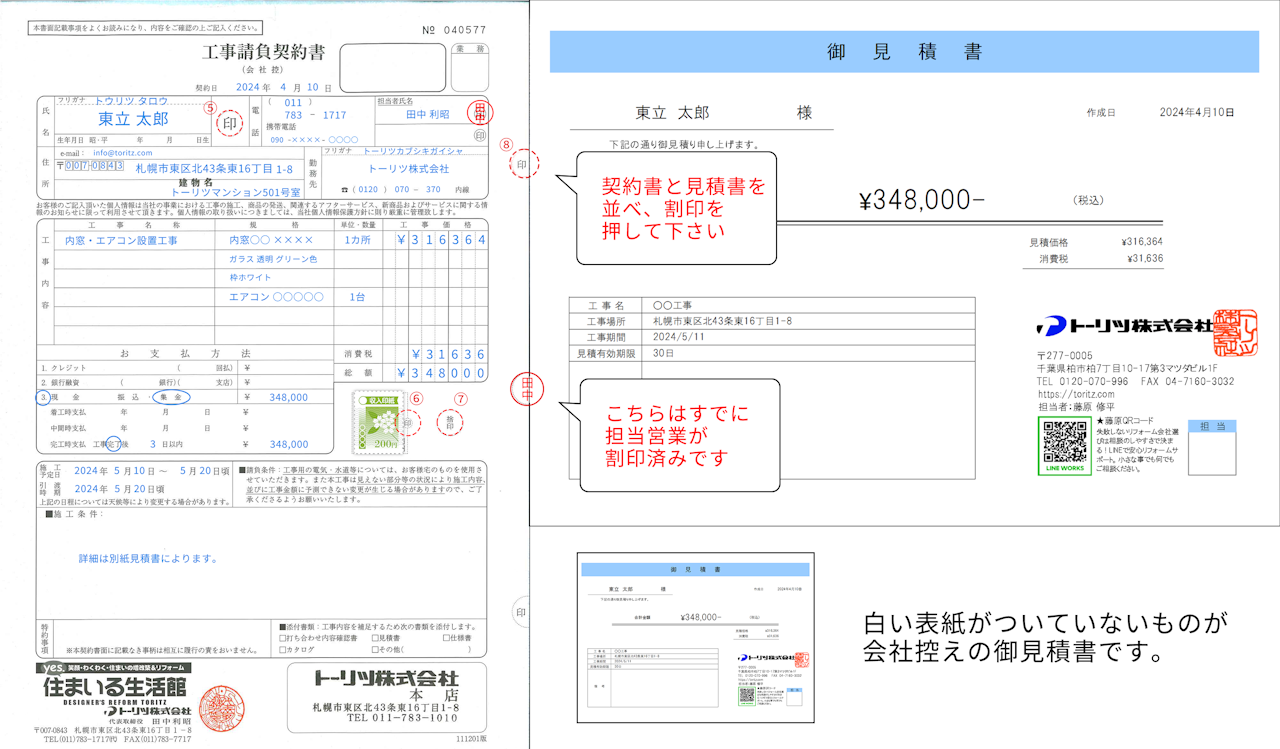The height and width of the screenshot is (749, 1280).
Task: Click the 工事期間 2024/5/11 row
Action: [x=771, y=338]
